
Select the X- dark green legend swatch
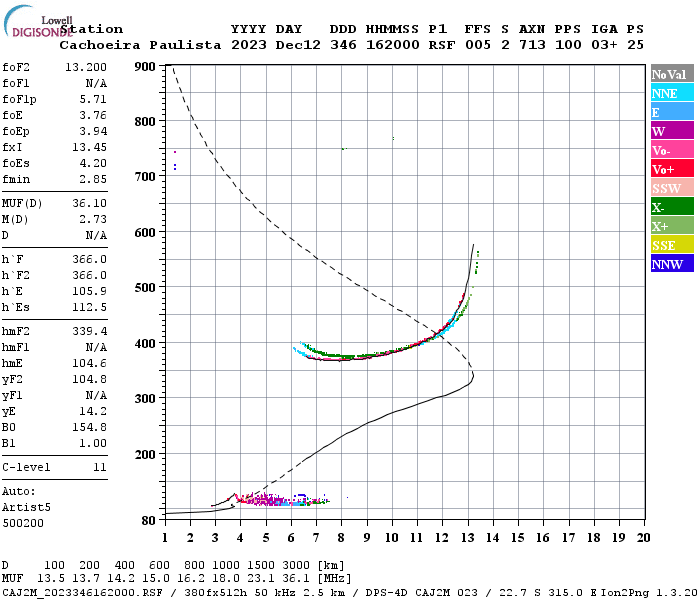[672, 207]
